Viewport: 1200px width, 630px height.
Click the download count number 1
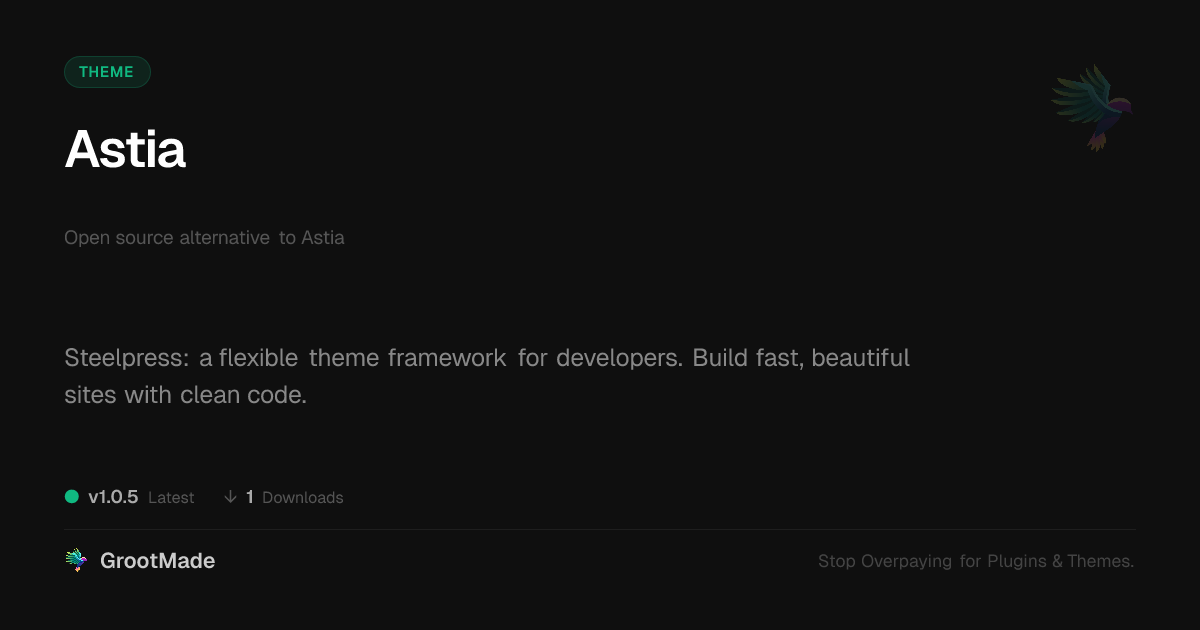point(250,497)
